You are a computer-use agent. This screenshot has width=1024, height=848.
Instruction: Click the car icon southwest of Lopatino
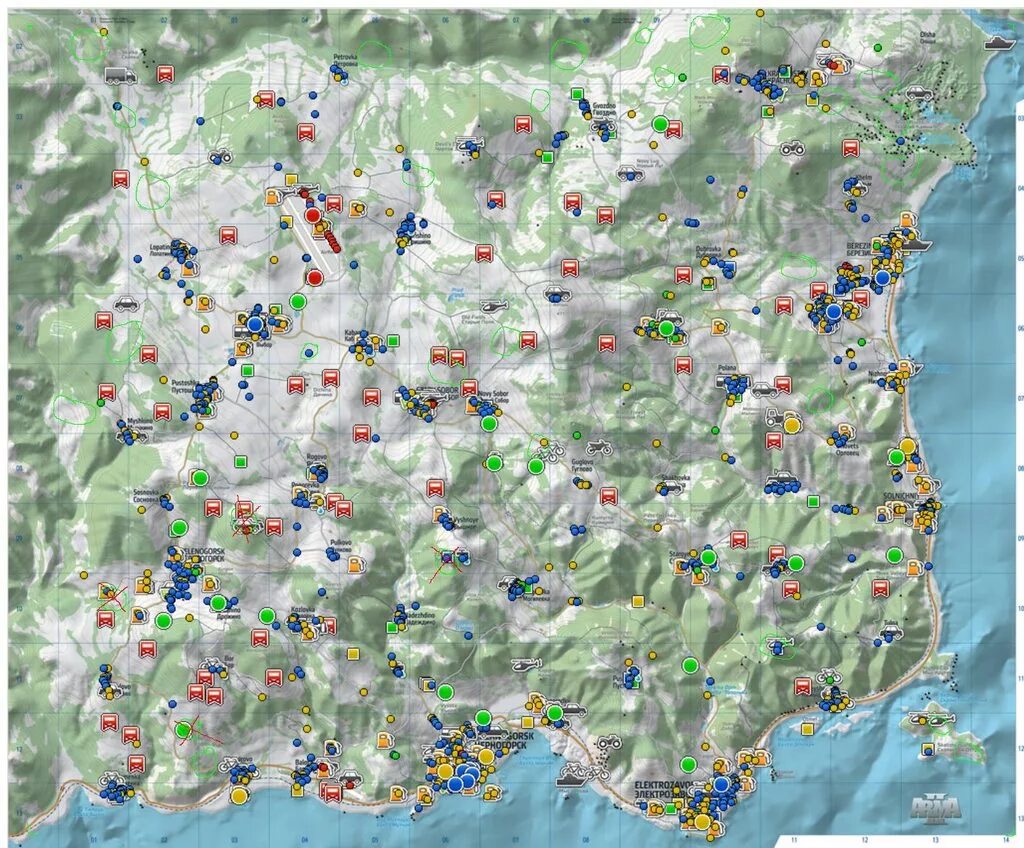click(127, 303)
